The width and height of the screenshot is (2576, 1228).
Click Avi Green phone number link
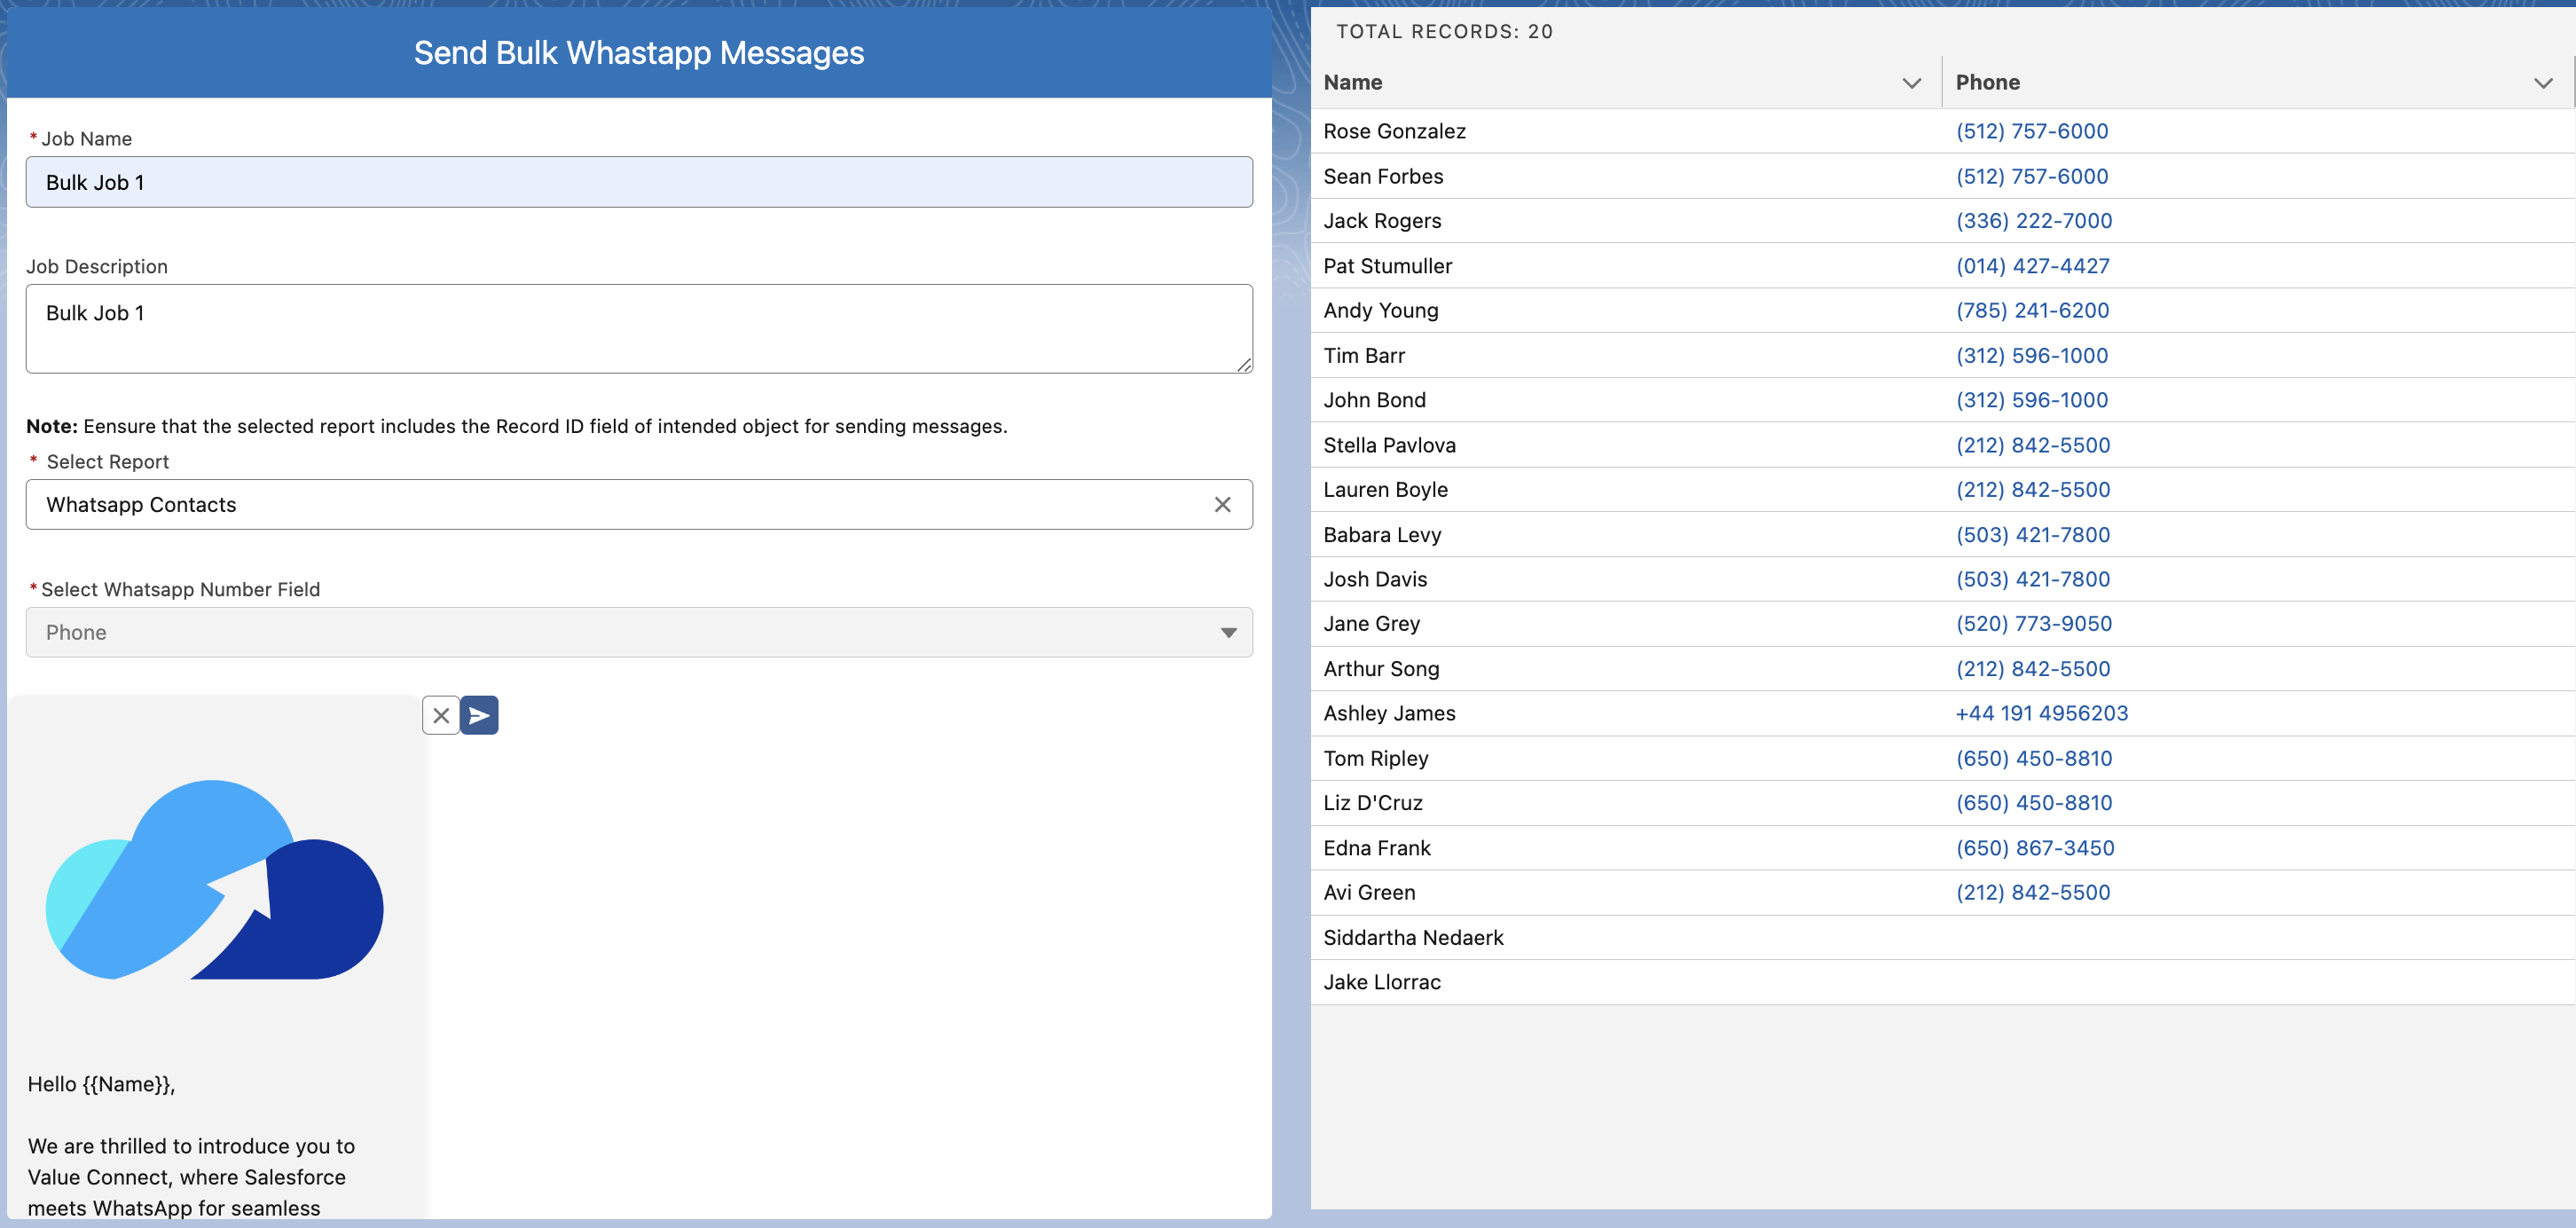(x=2032, y=892)
